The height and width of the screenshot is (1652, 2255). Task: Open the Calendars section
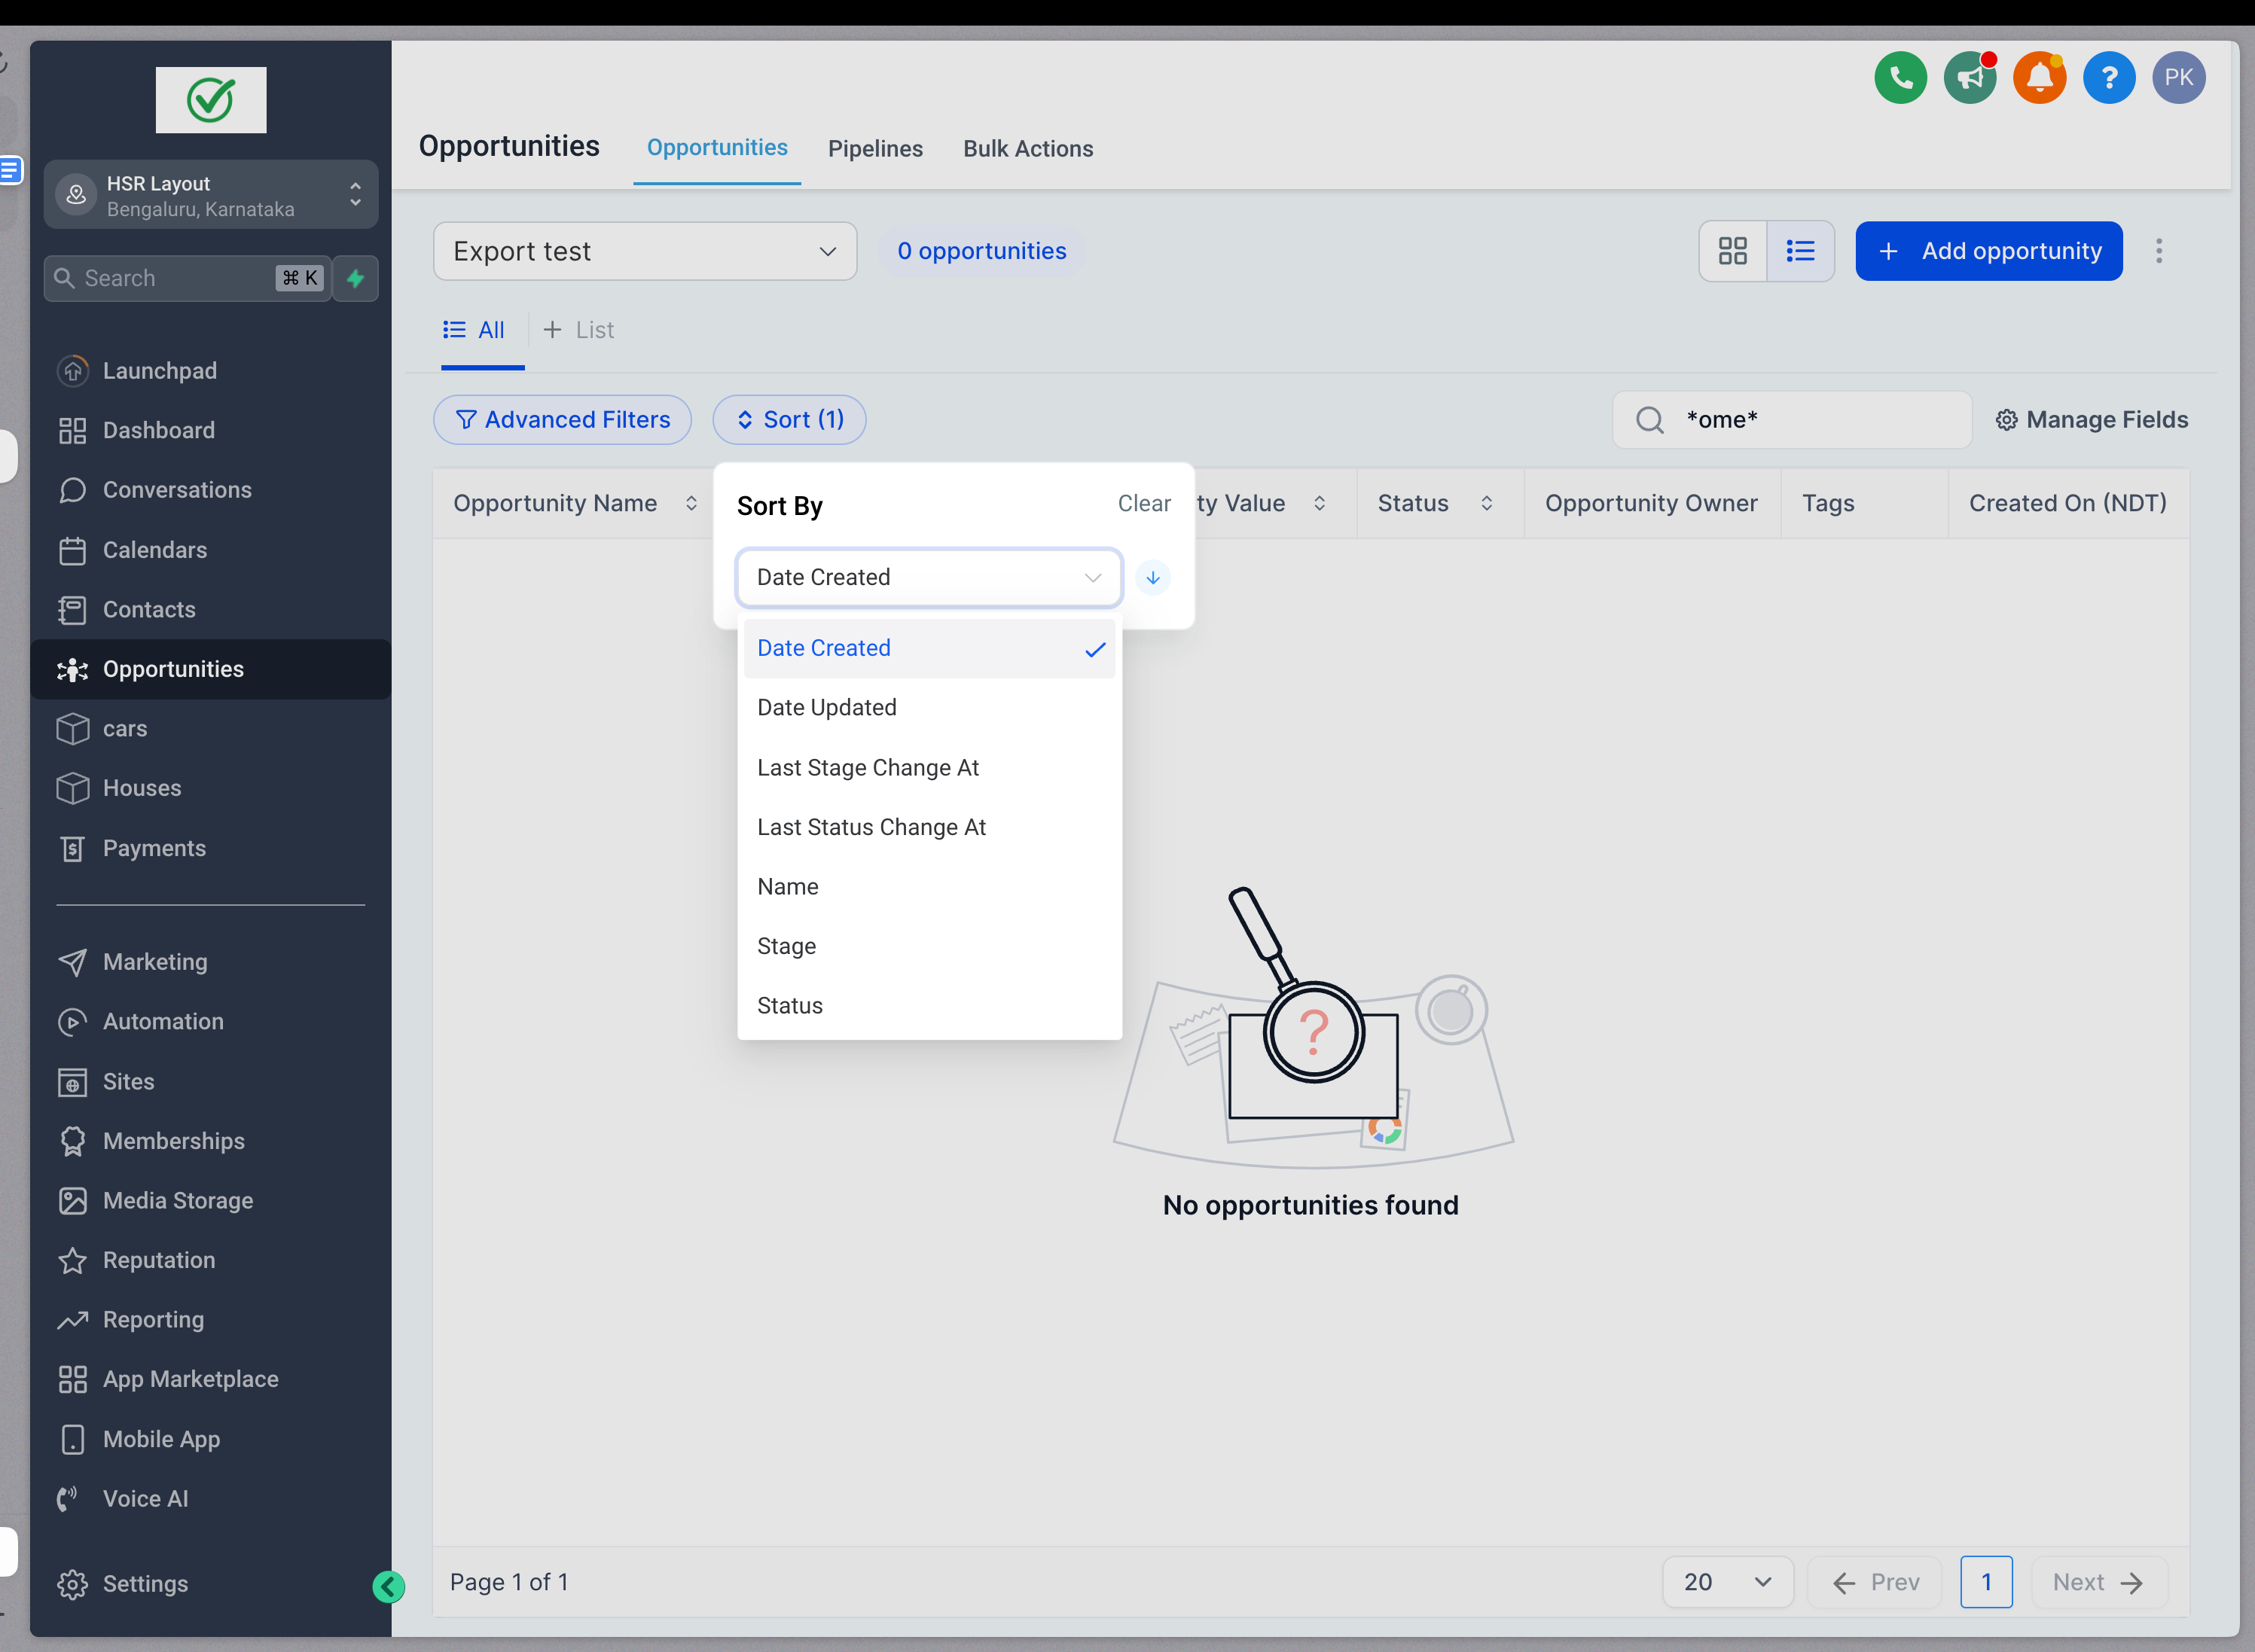154,550
